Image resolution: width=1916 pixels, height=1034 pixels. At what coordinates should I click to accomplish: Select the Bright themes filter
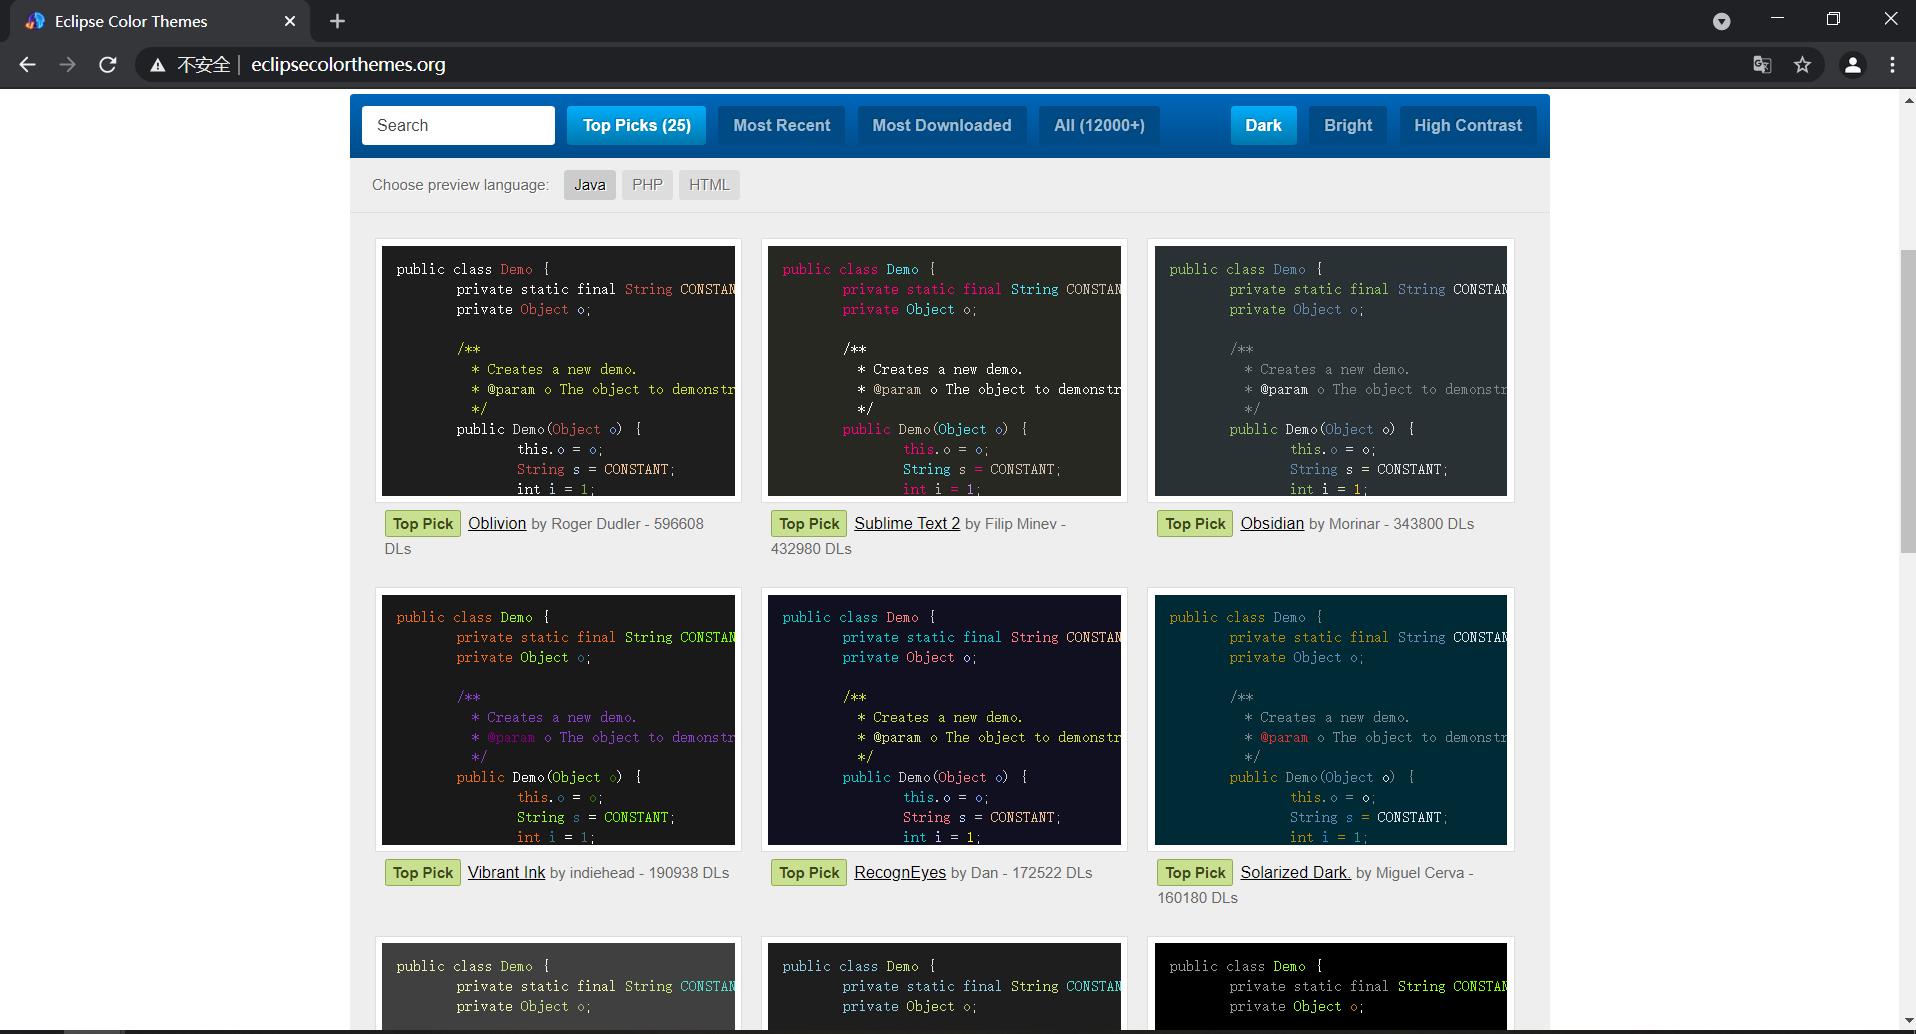point(1348,125)
